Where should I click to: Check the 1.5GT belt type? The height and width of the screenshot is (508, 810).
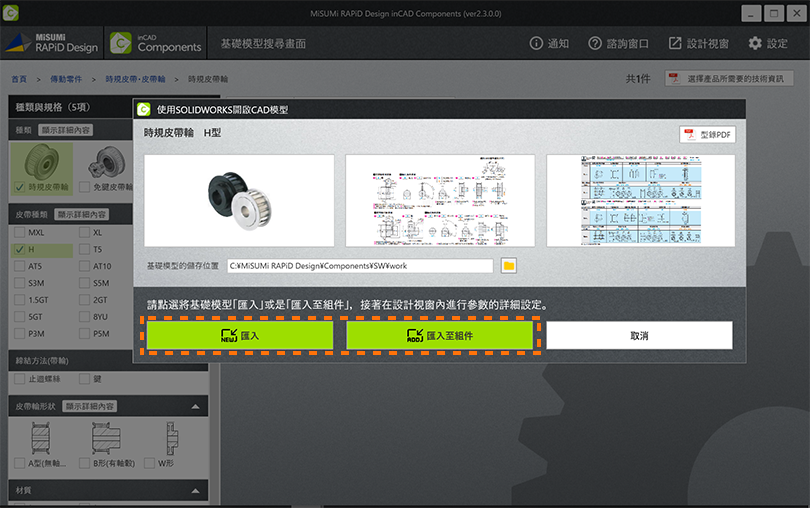pyautogui.click(x=20, y=300)
